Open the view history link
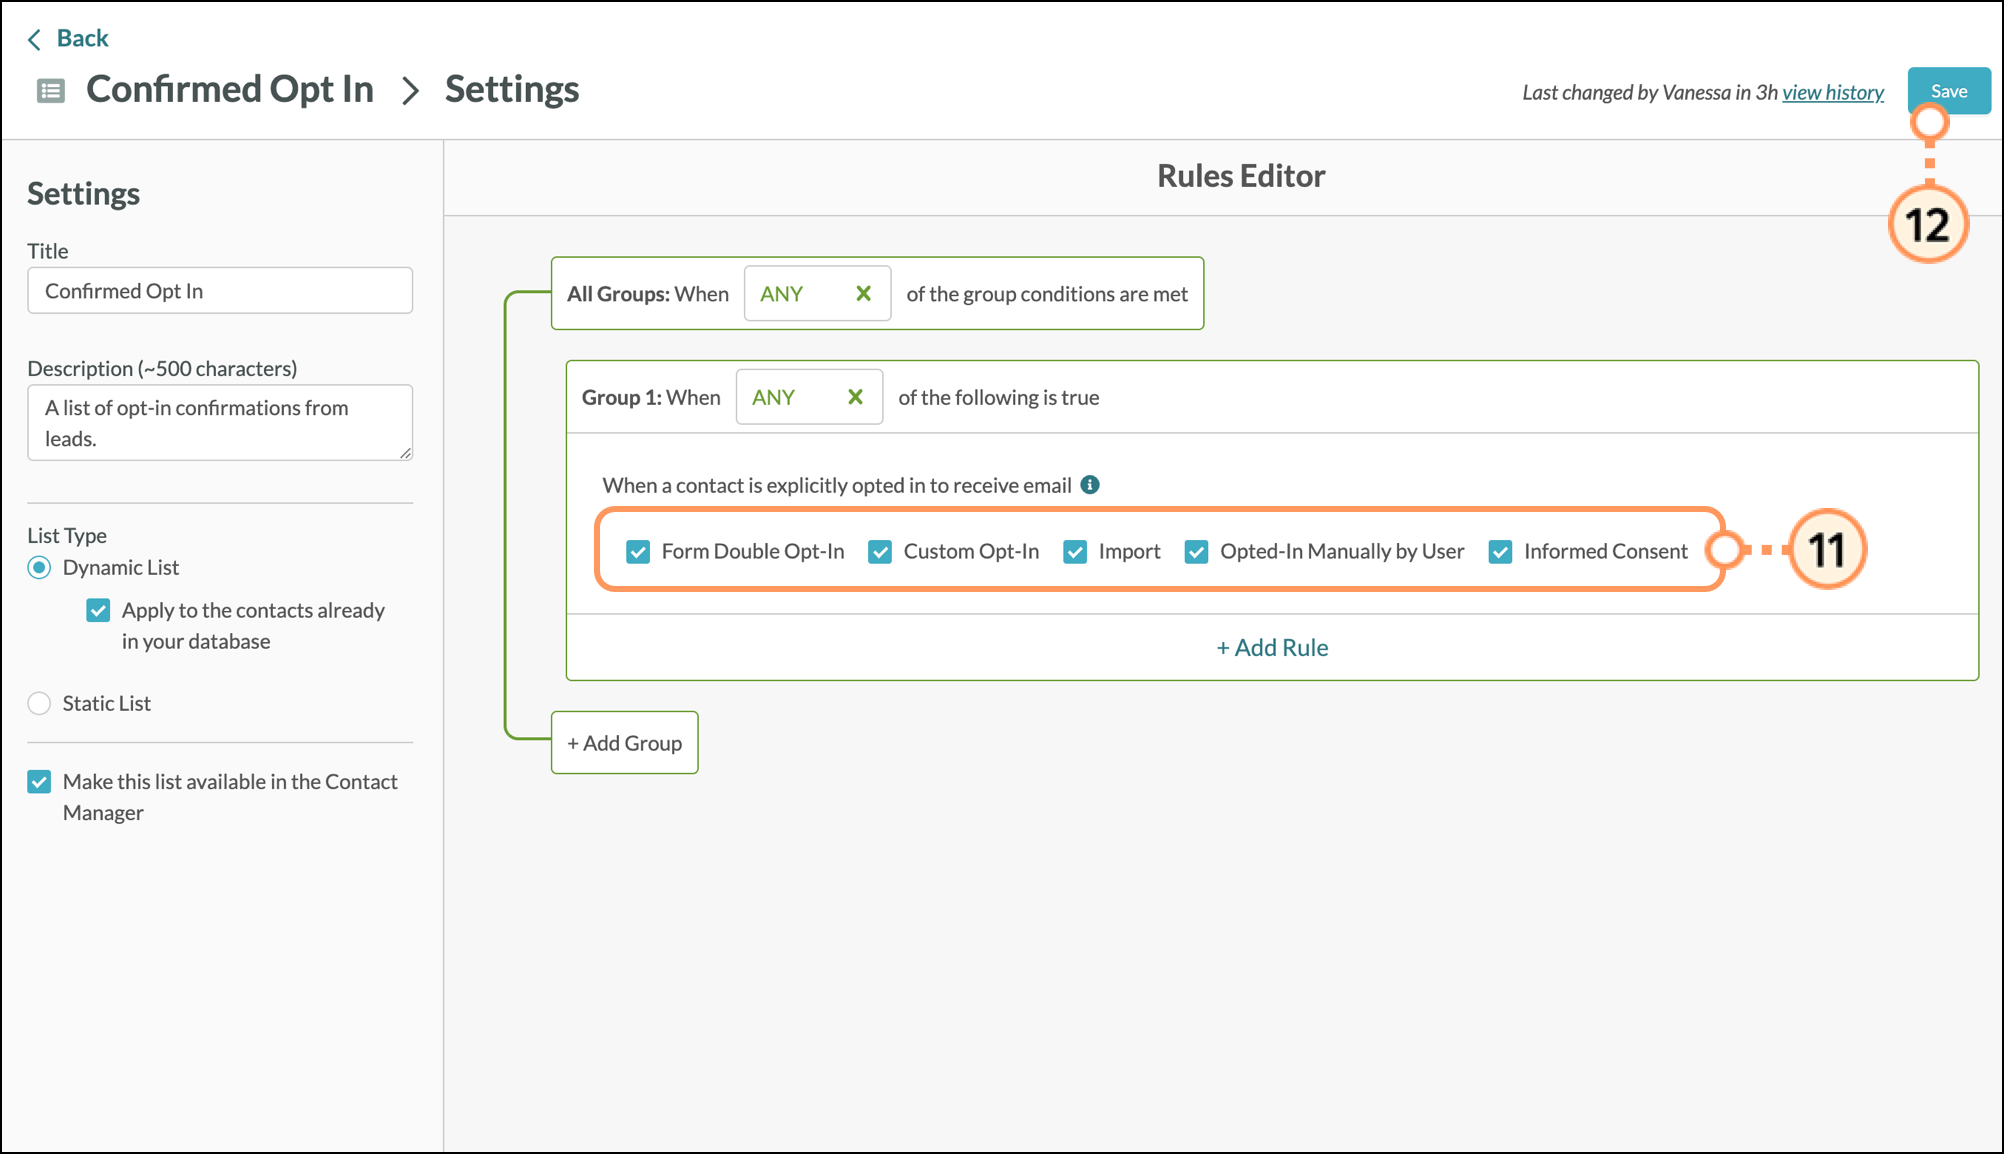 [1832, 93]
